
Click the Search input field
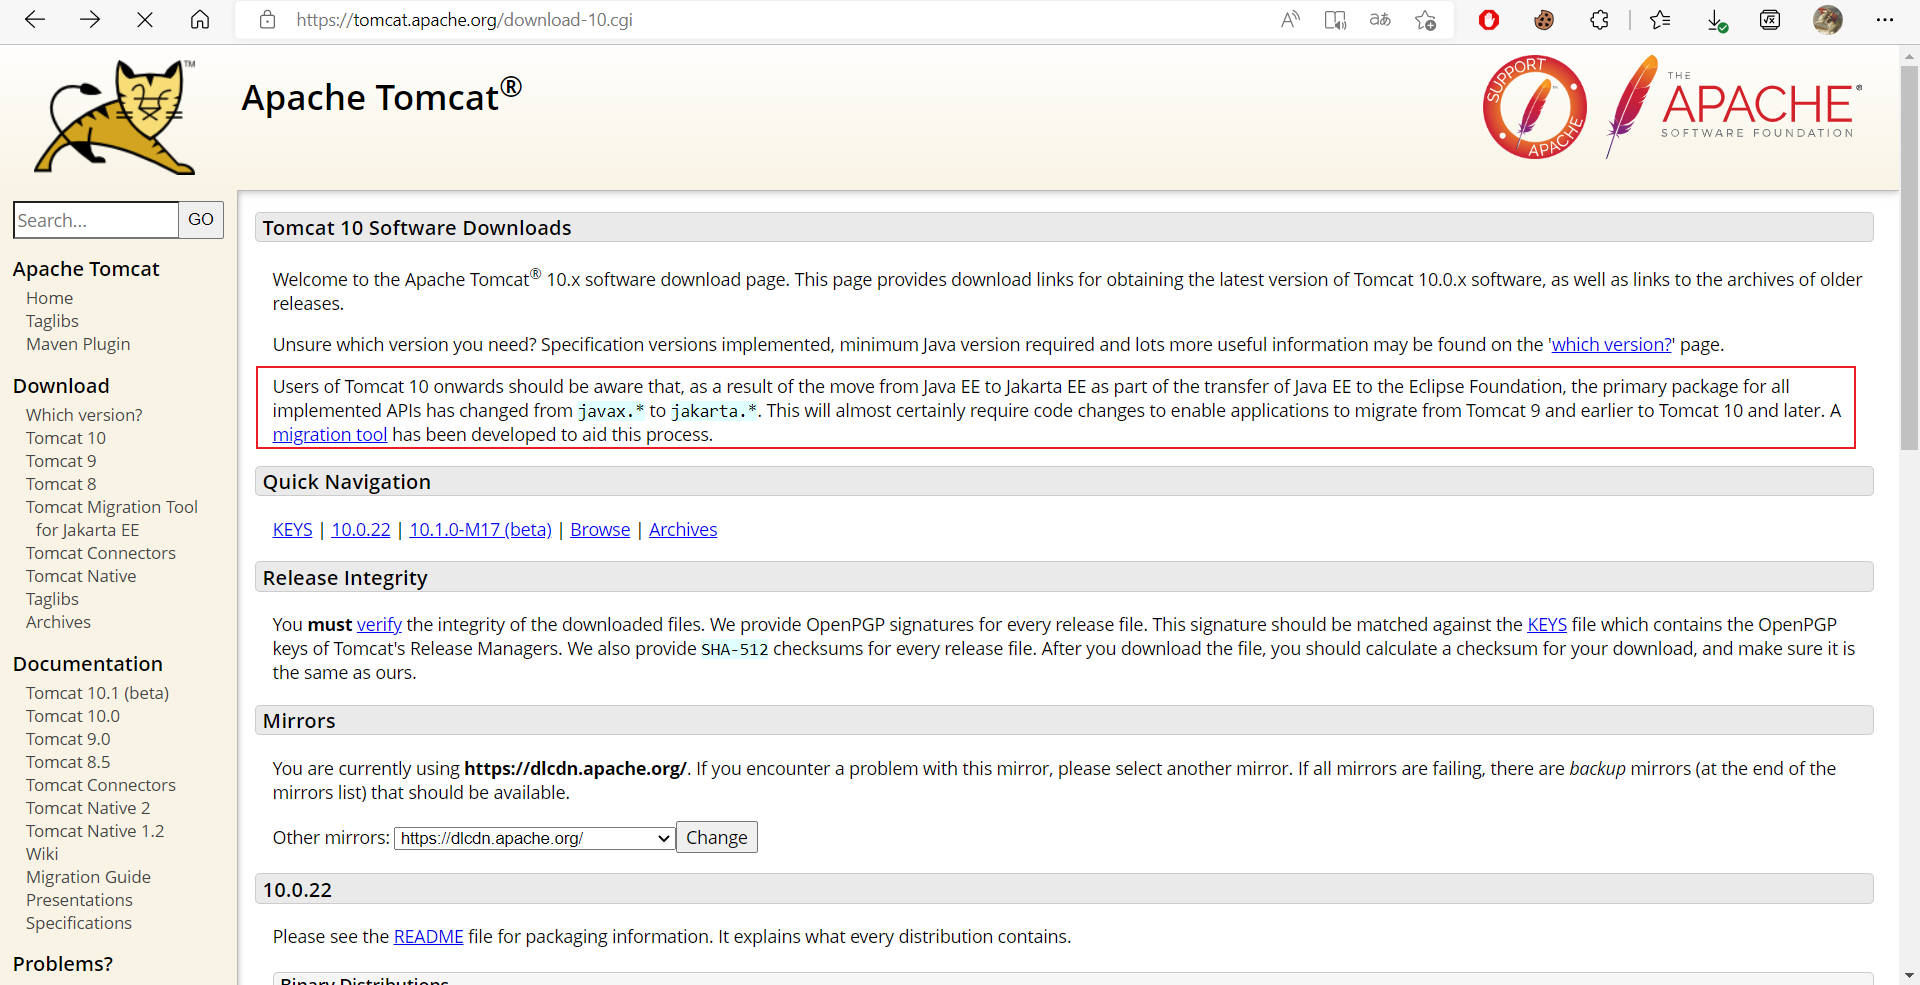(96, 220)
